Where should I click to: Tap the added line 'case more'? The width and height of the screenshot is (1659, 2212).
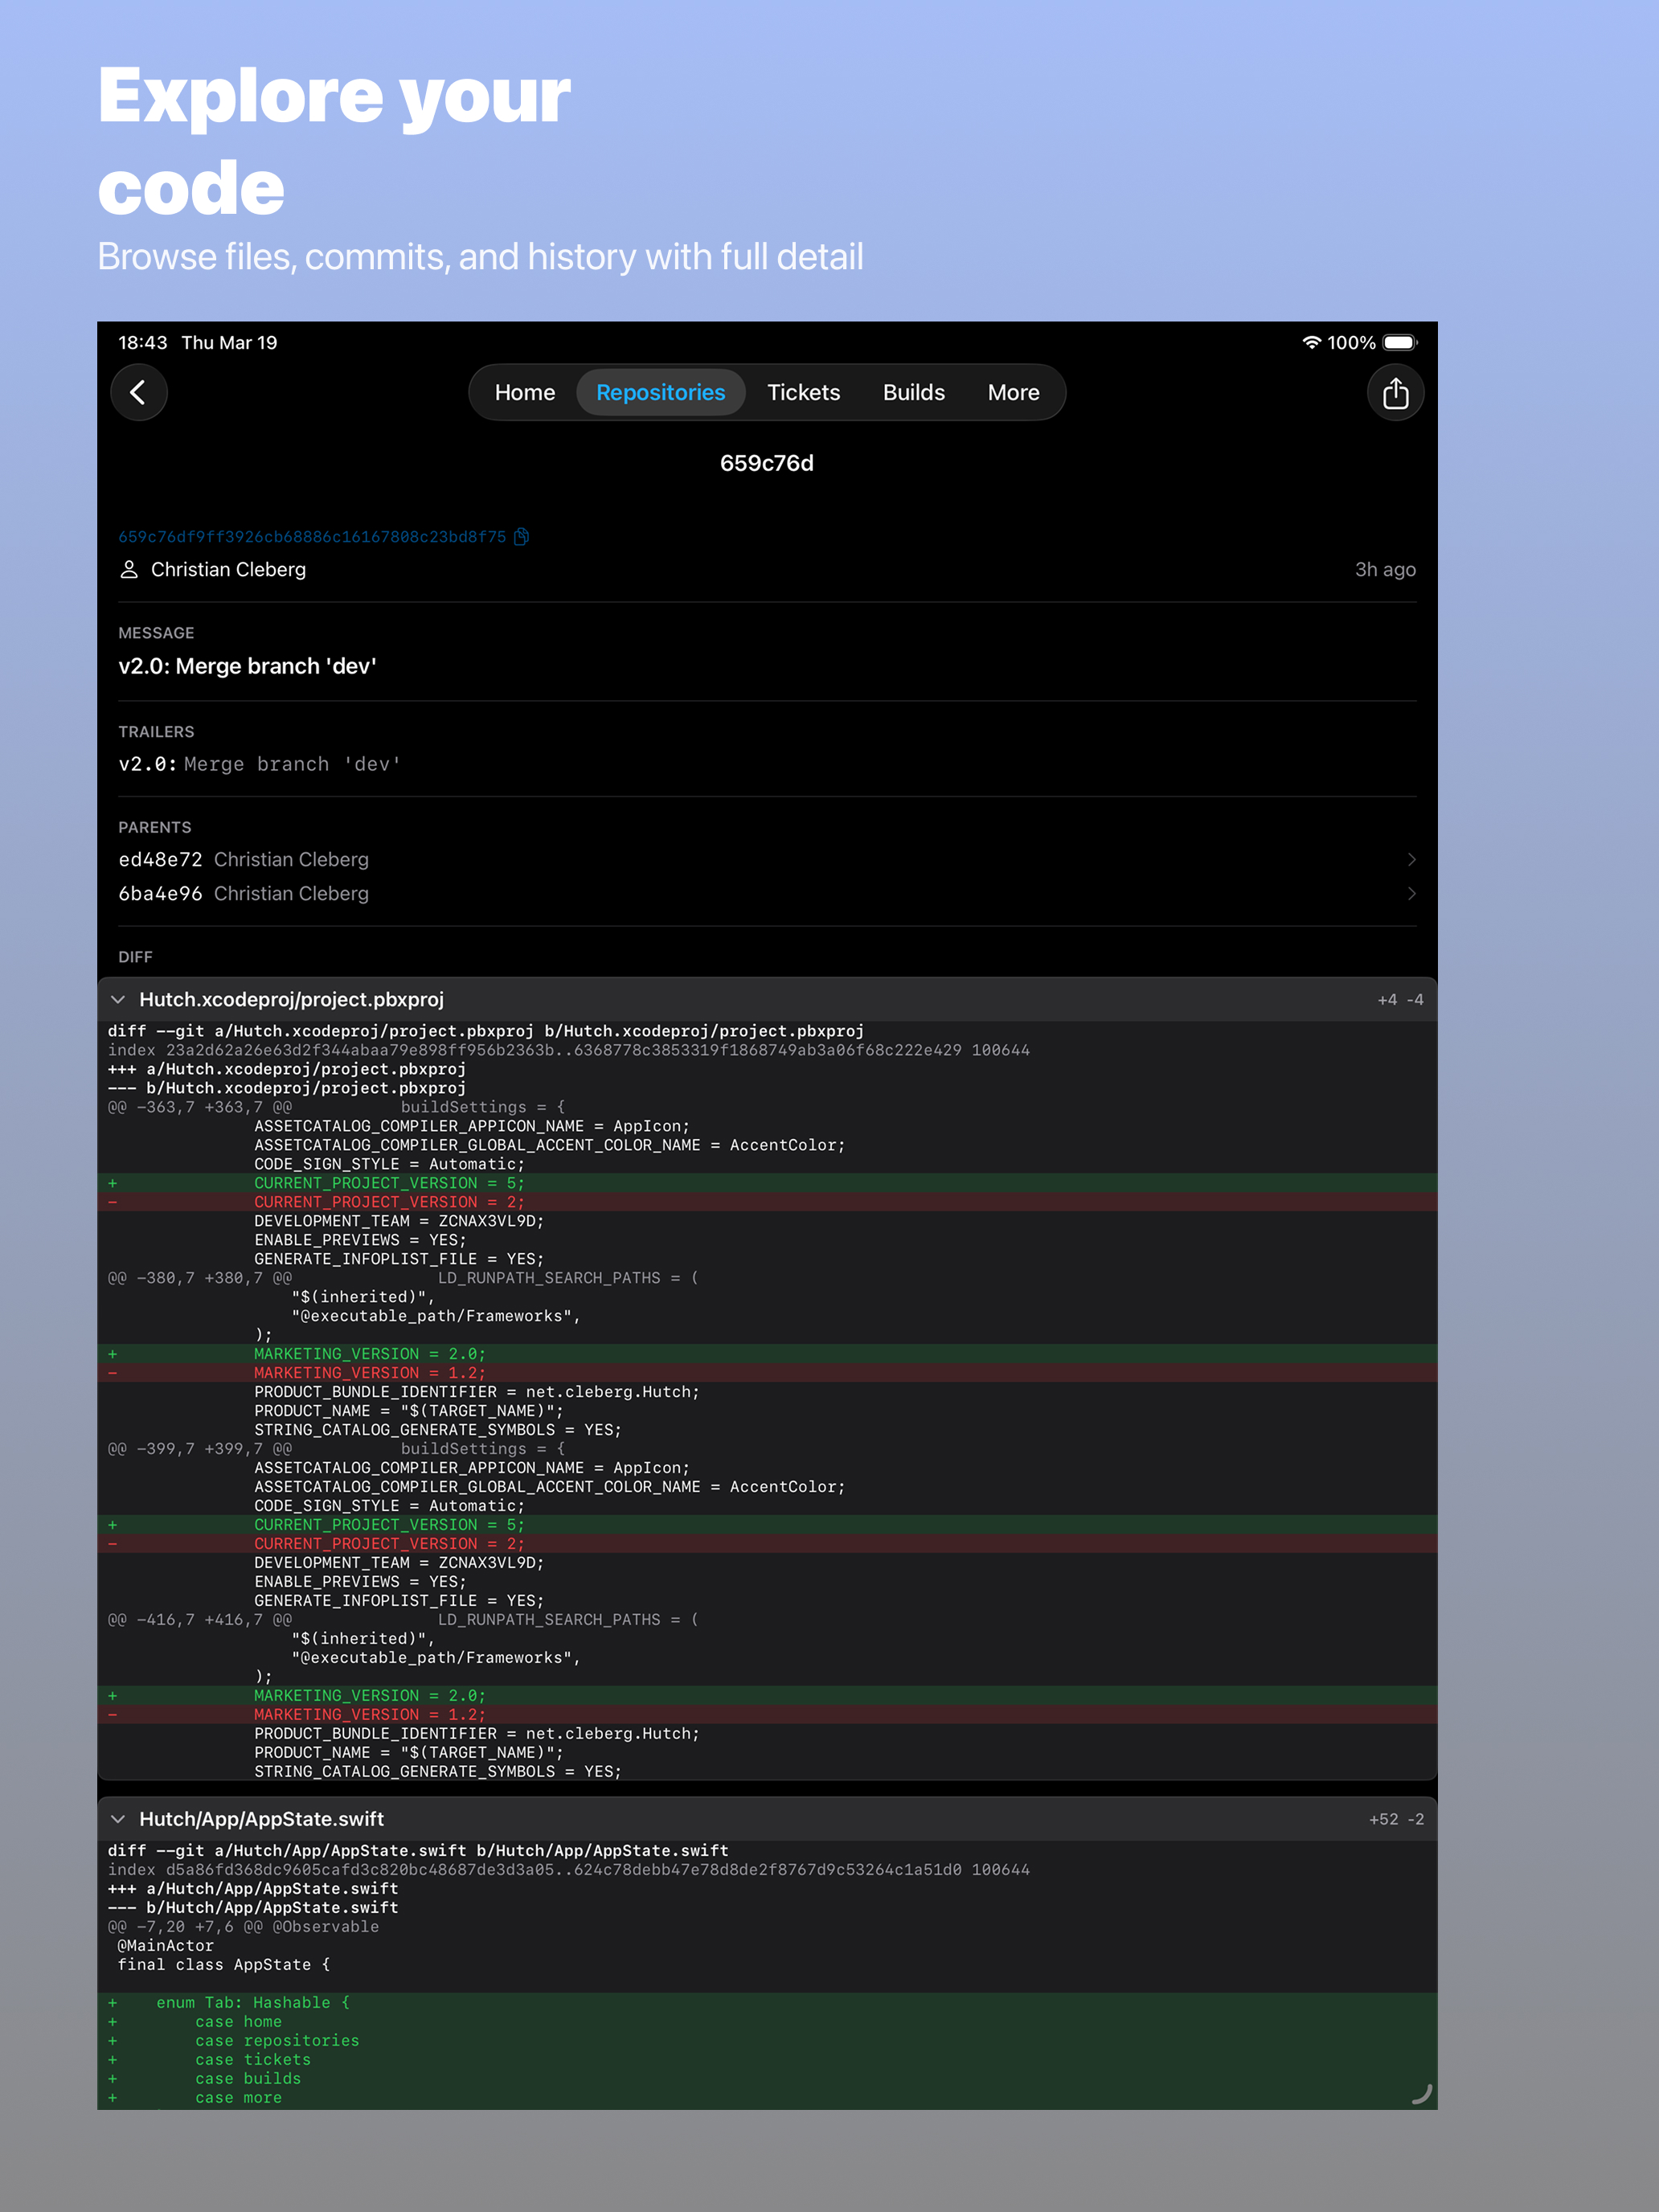pyautogui.click(x=238, y=2097)
